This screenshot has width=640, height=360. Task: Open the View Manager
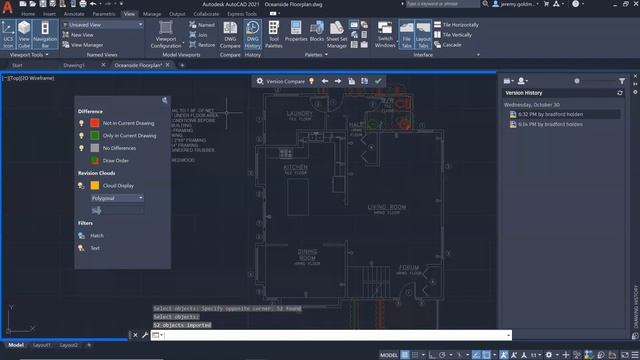pyautogui.click(x=83, y=45)
